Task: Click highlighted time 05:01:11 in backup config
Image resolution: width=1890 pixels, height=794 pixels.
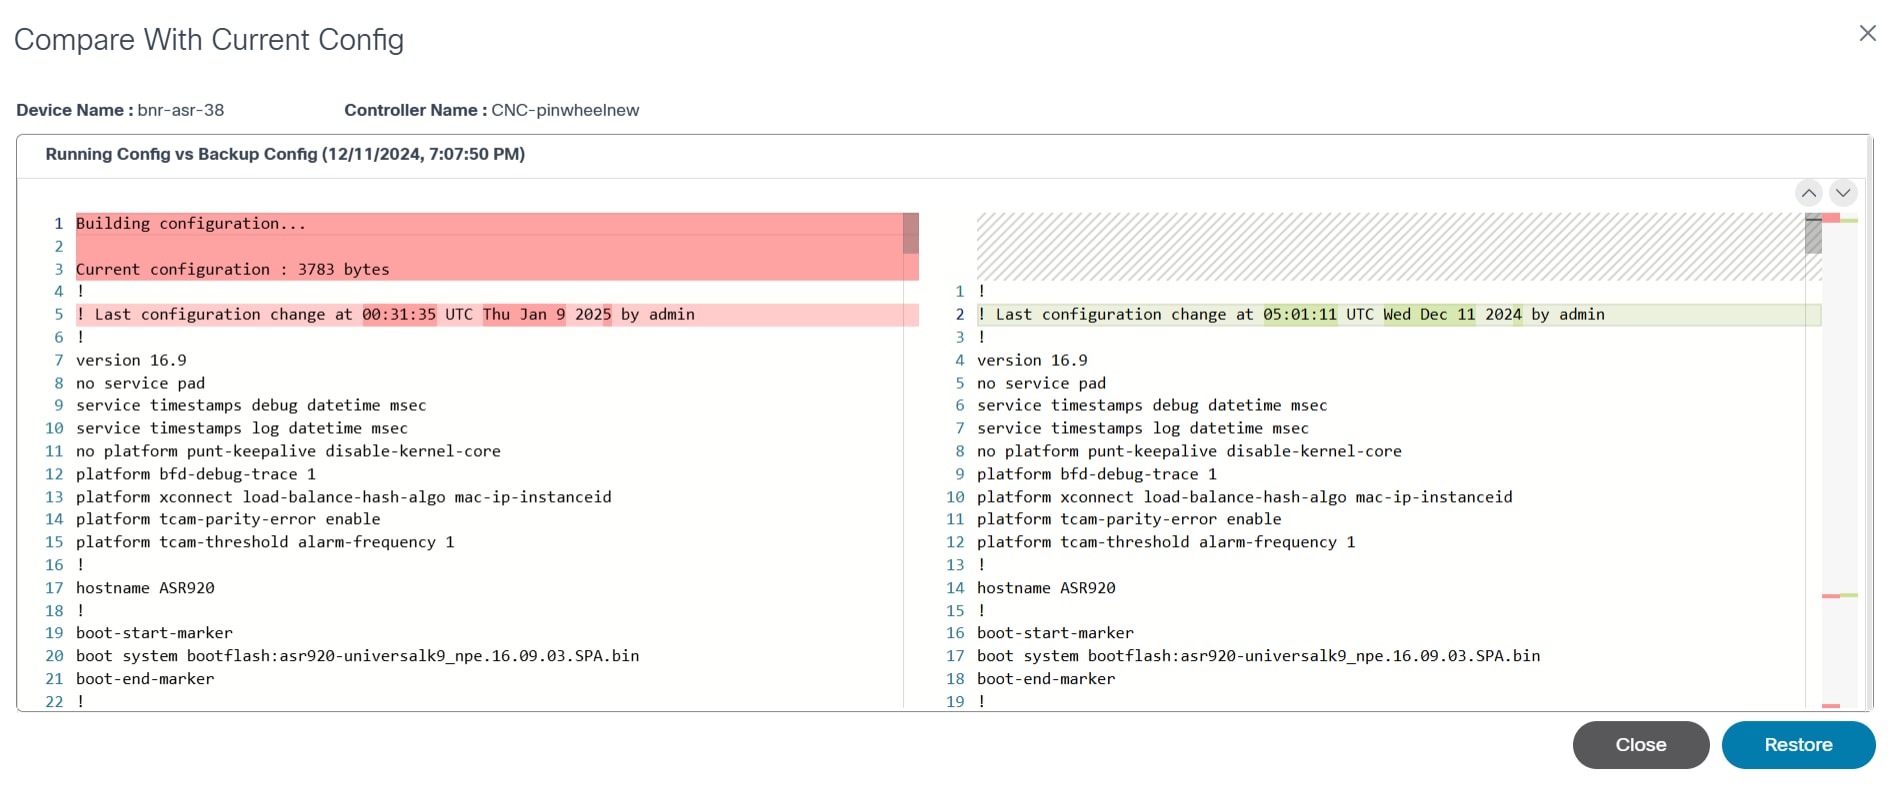Action: click(1299, 315)
